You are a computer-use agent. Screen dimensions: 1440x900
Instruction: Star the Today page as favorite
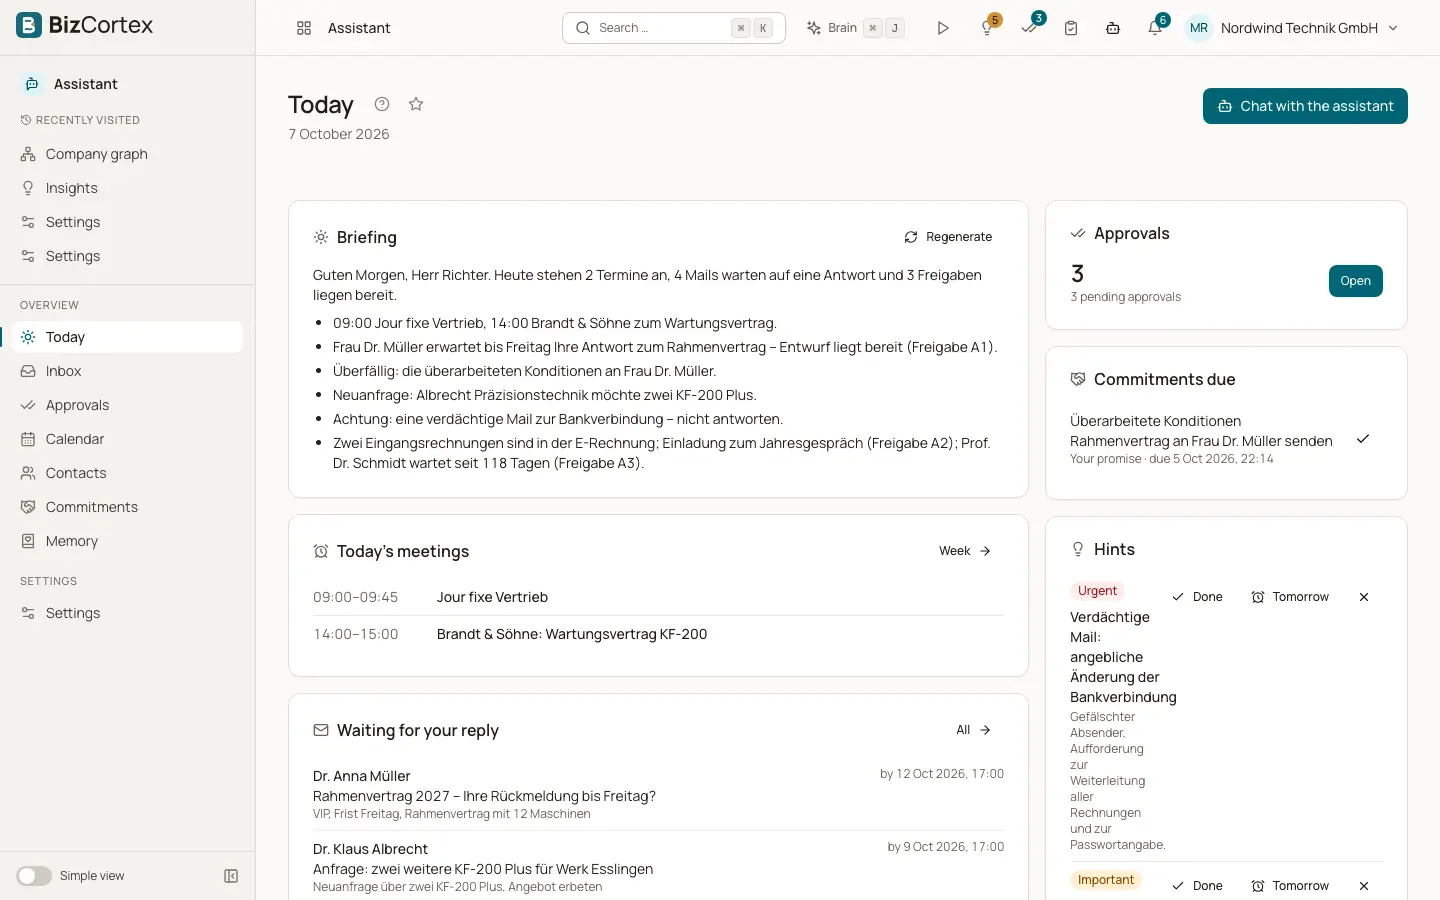point(416,104)
